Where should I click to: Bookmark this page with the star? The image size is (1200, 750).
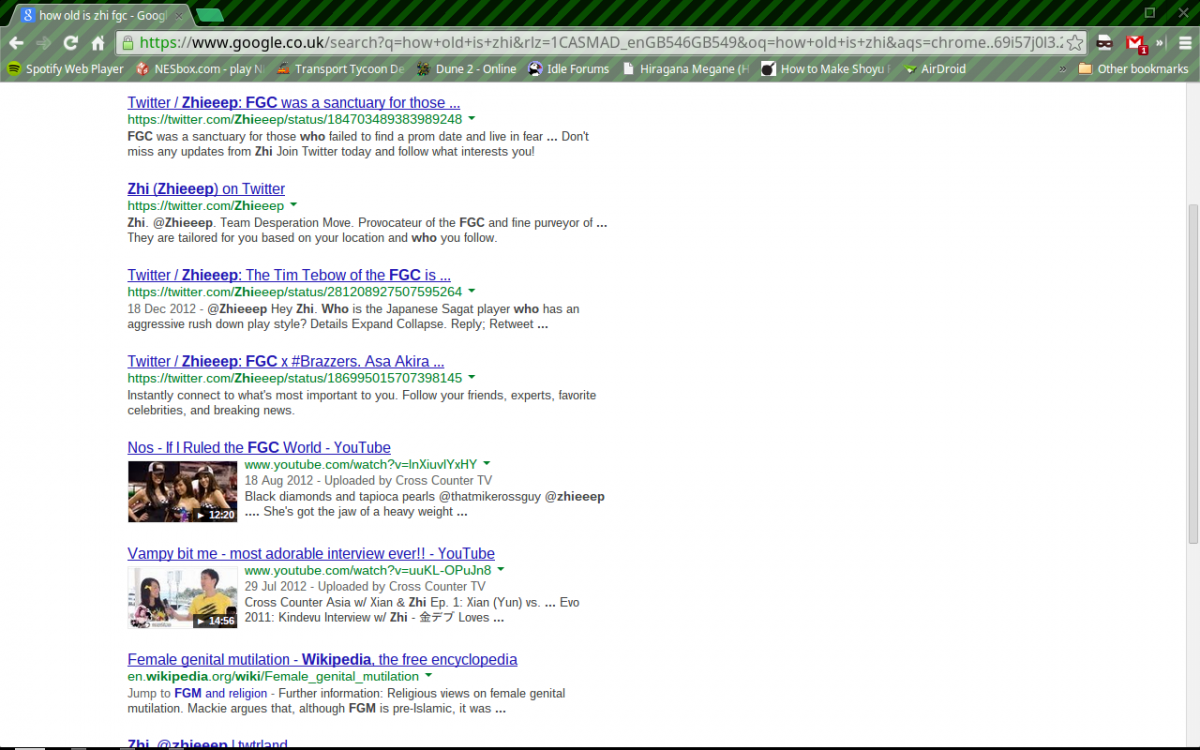1074,43
